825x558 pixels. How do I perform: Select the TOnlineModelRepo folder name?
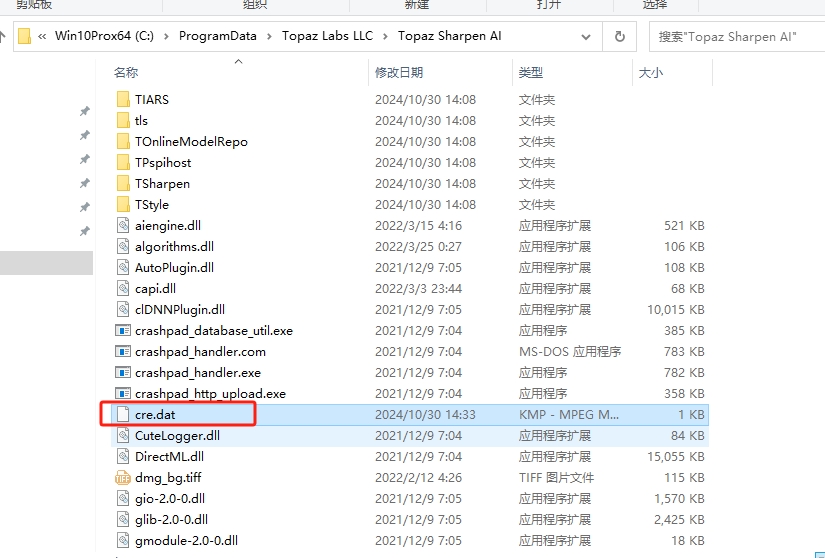[191, 141]
